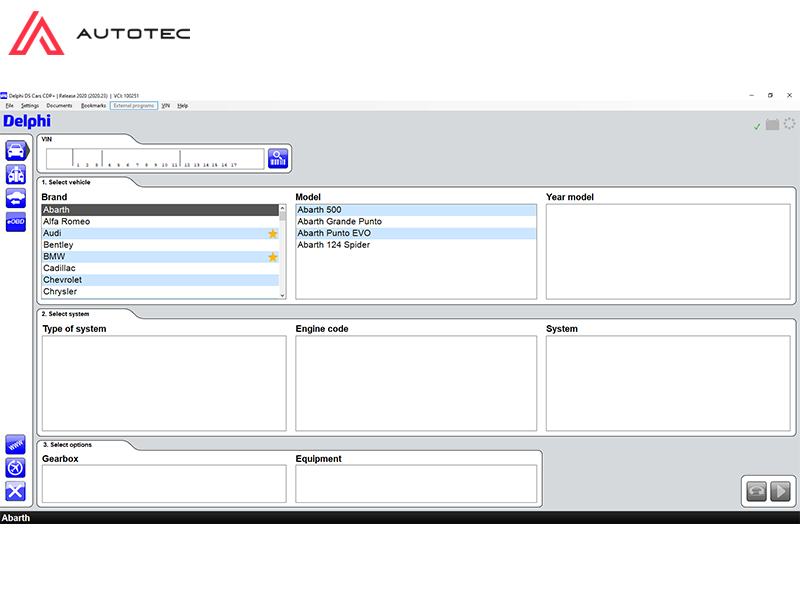The image size is (800, 600).
Task: Click the spring-shaped sidebar icon
Action: click(15, 444)
